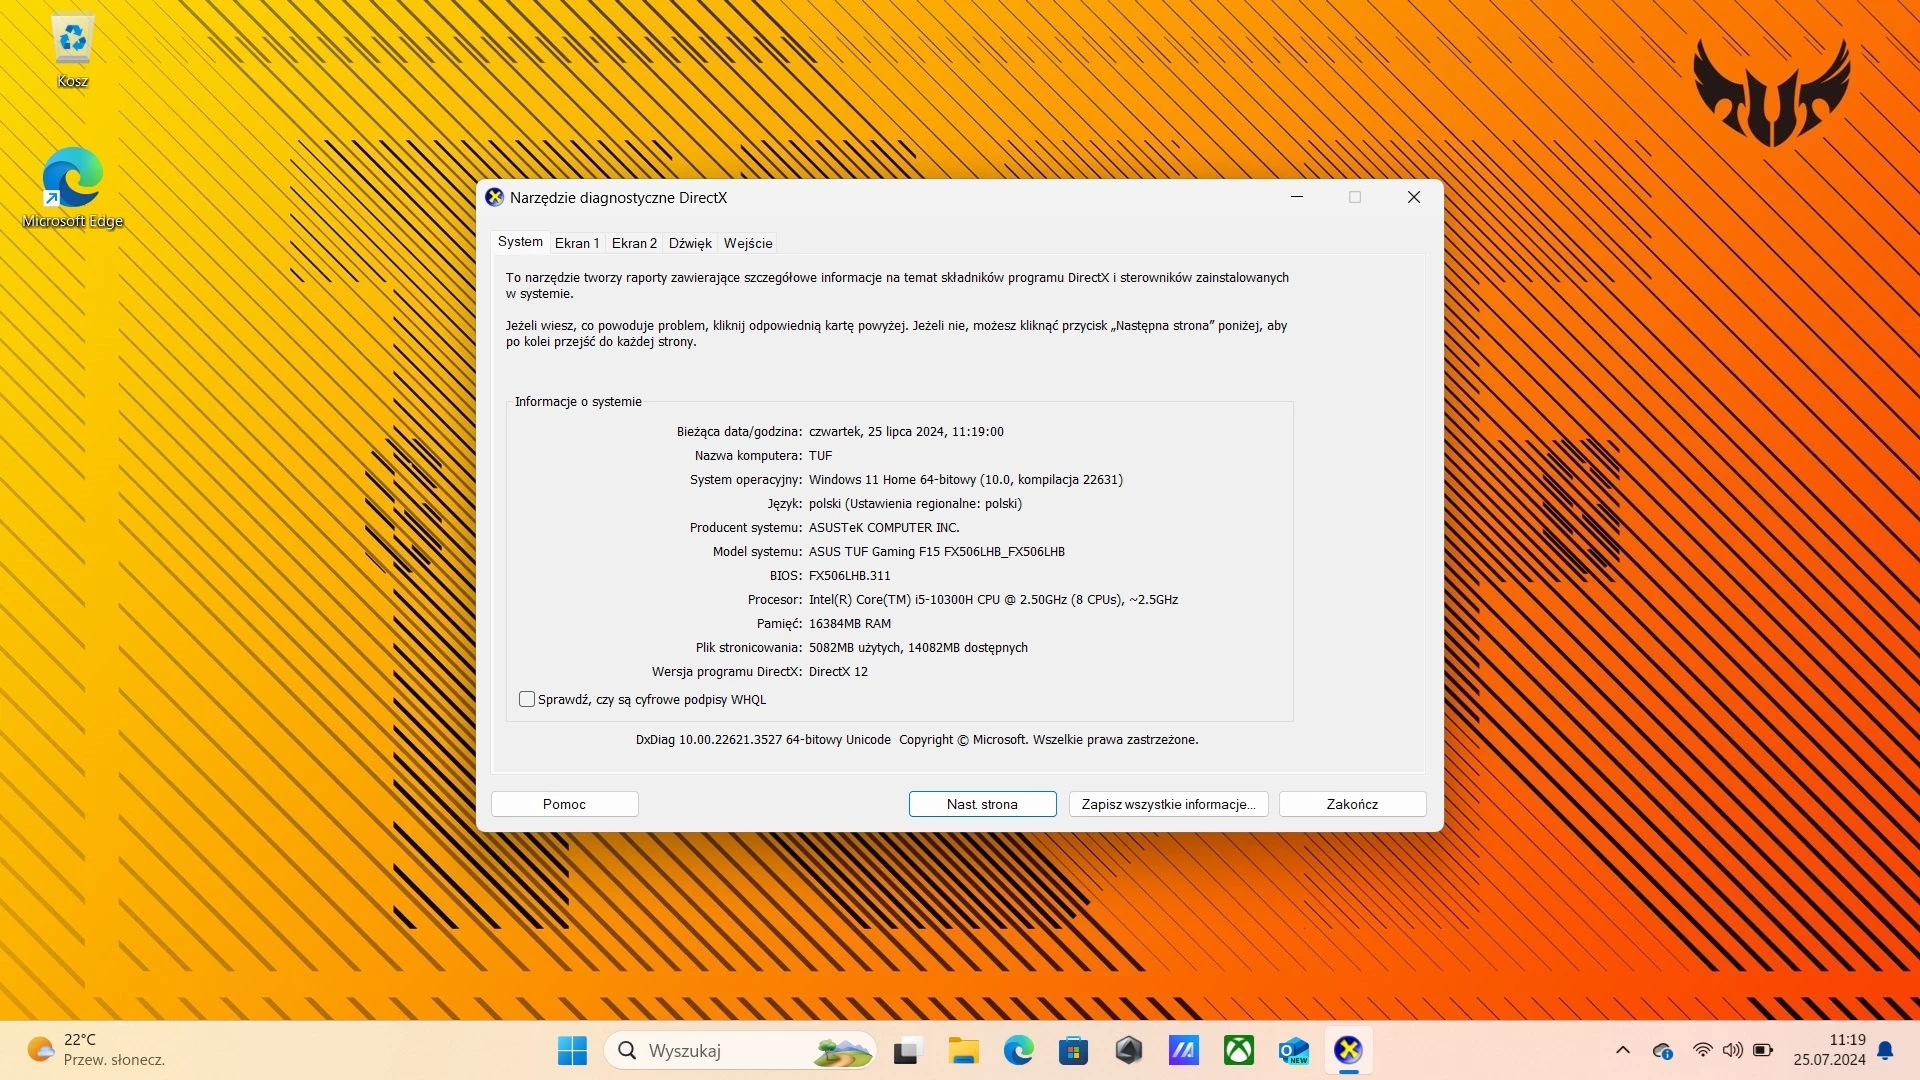The width and height of the screenshot is (1920, 1080).
Task: Click the Task View taskbar icon
Action: (x=906, y=1050)
